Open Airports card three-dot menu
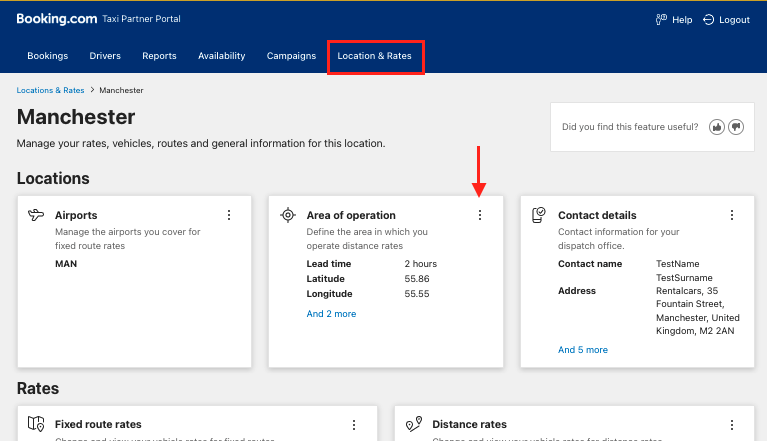This screenshot has height=441, width=767. pyautogui.click(x=229, y=215)
